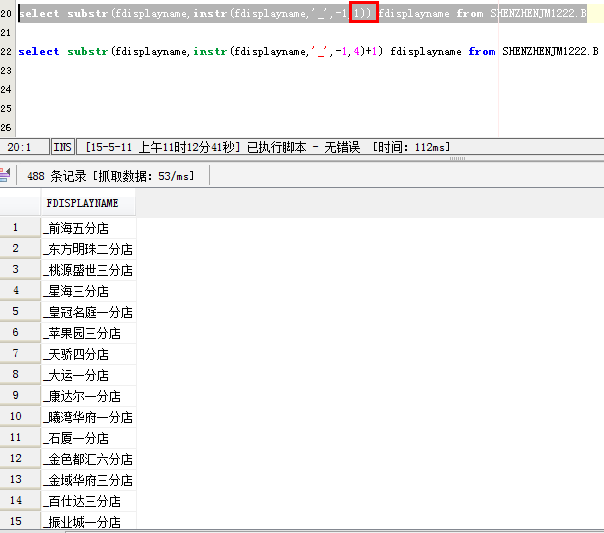This screenshot has height=533, width=604.
Task: Click line number 21 in editor gutter
Action: (6, 33)
